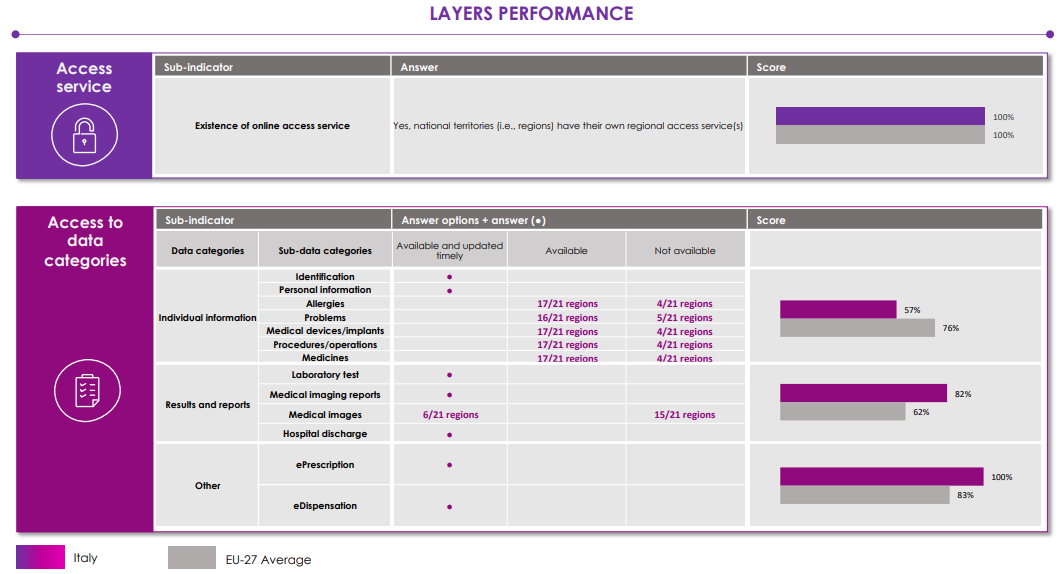Click Medical images '15/21 regions' value
This screenshot has height=574, width=1062.
pyautogui.click(x=685, y=415)
